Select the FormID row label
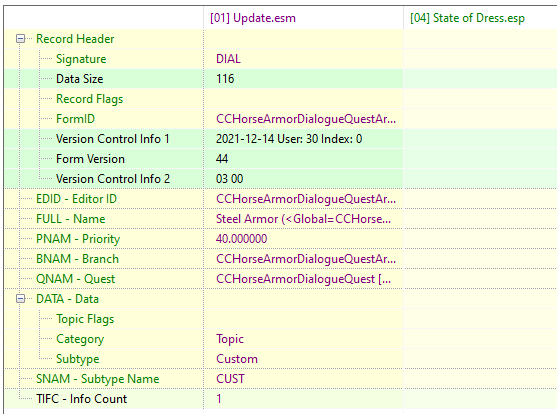The height and width of the screenshot is (414, 557). pos(75,119)
